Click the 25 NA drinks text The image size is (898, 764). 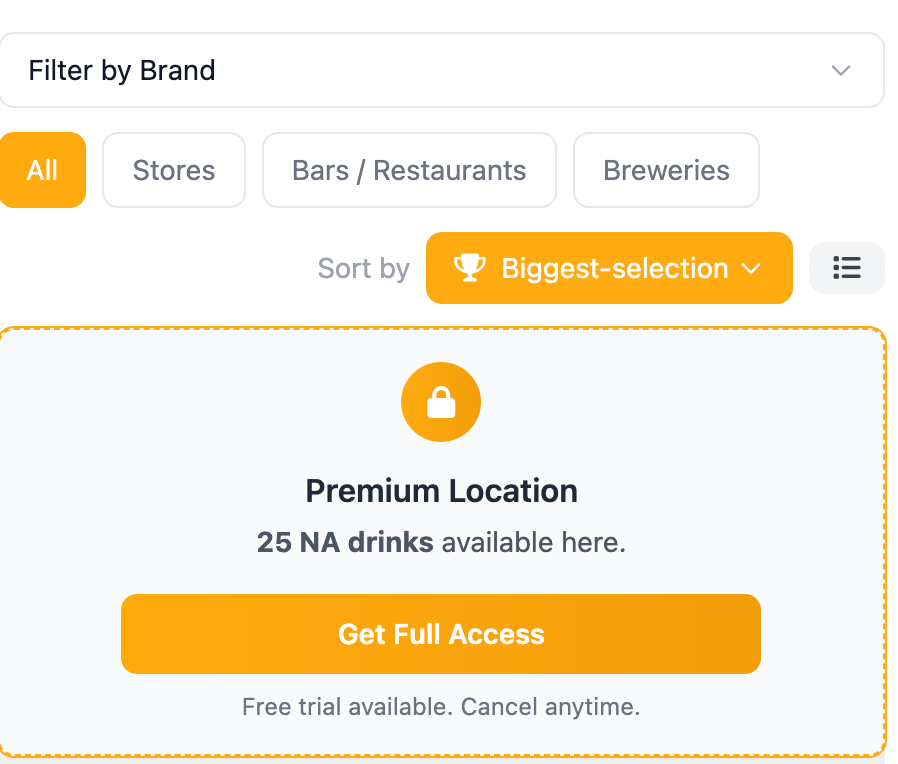click(345, 543)
